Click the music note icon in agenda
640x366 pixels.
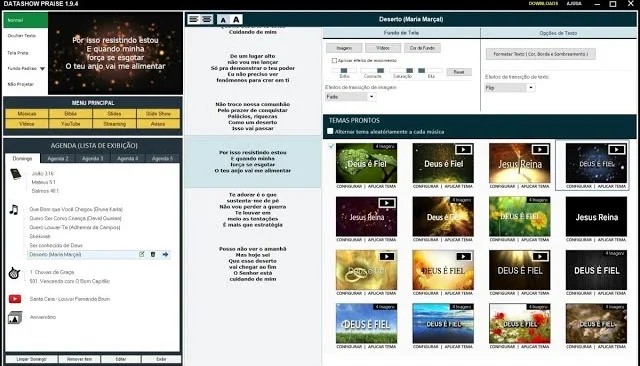(x=14, y=210)
